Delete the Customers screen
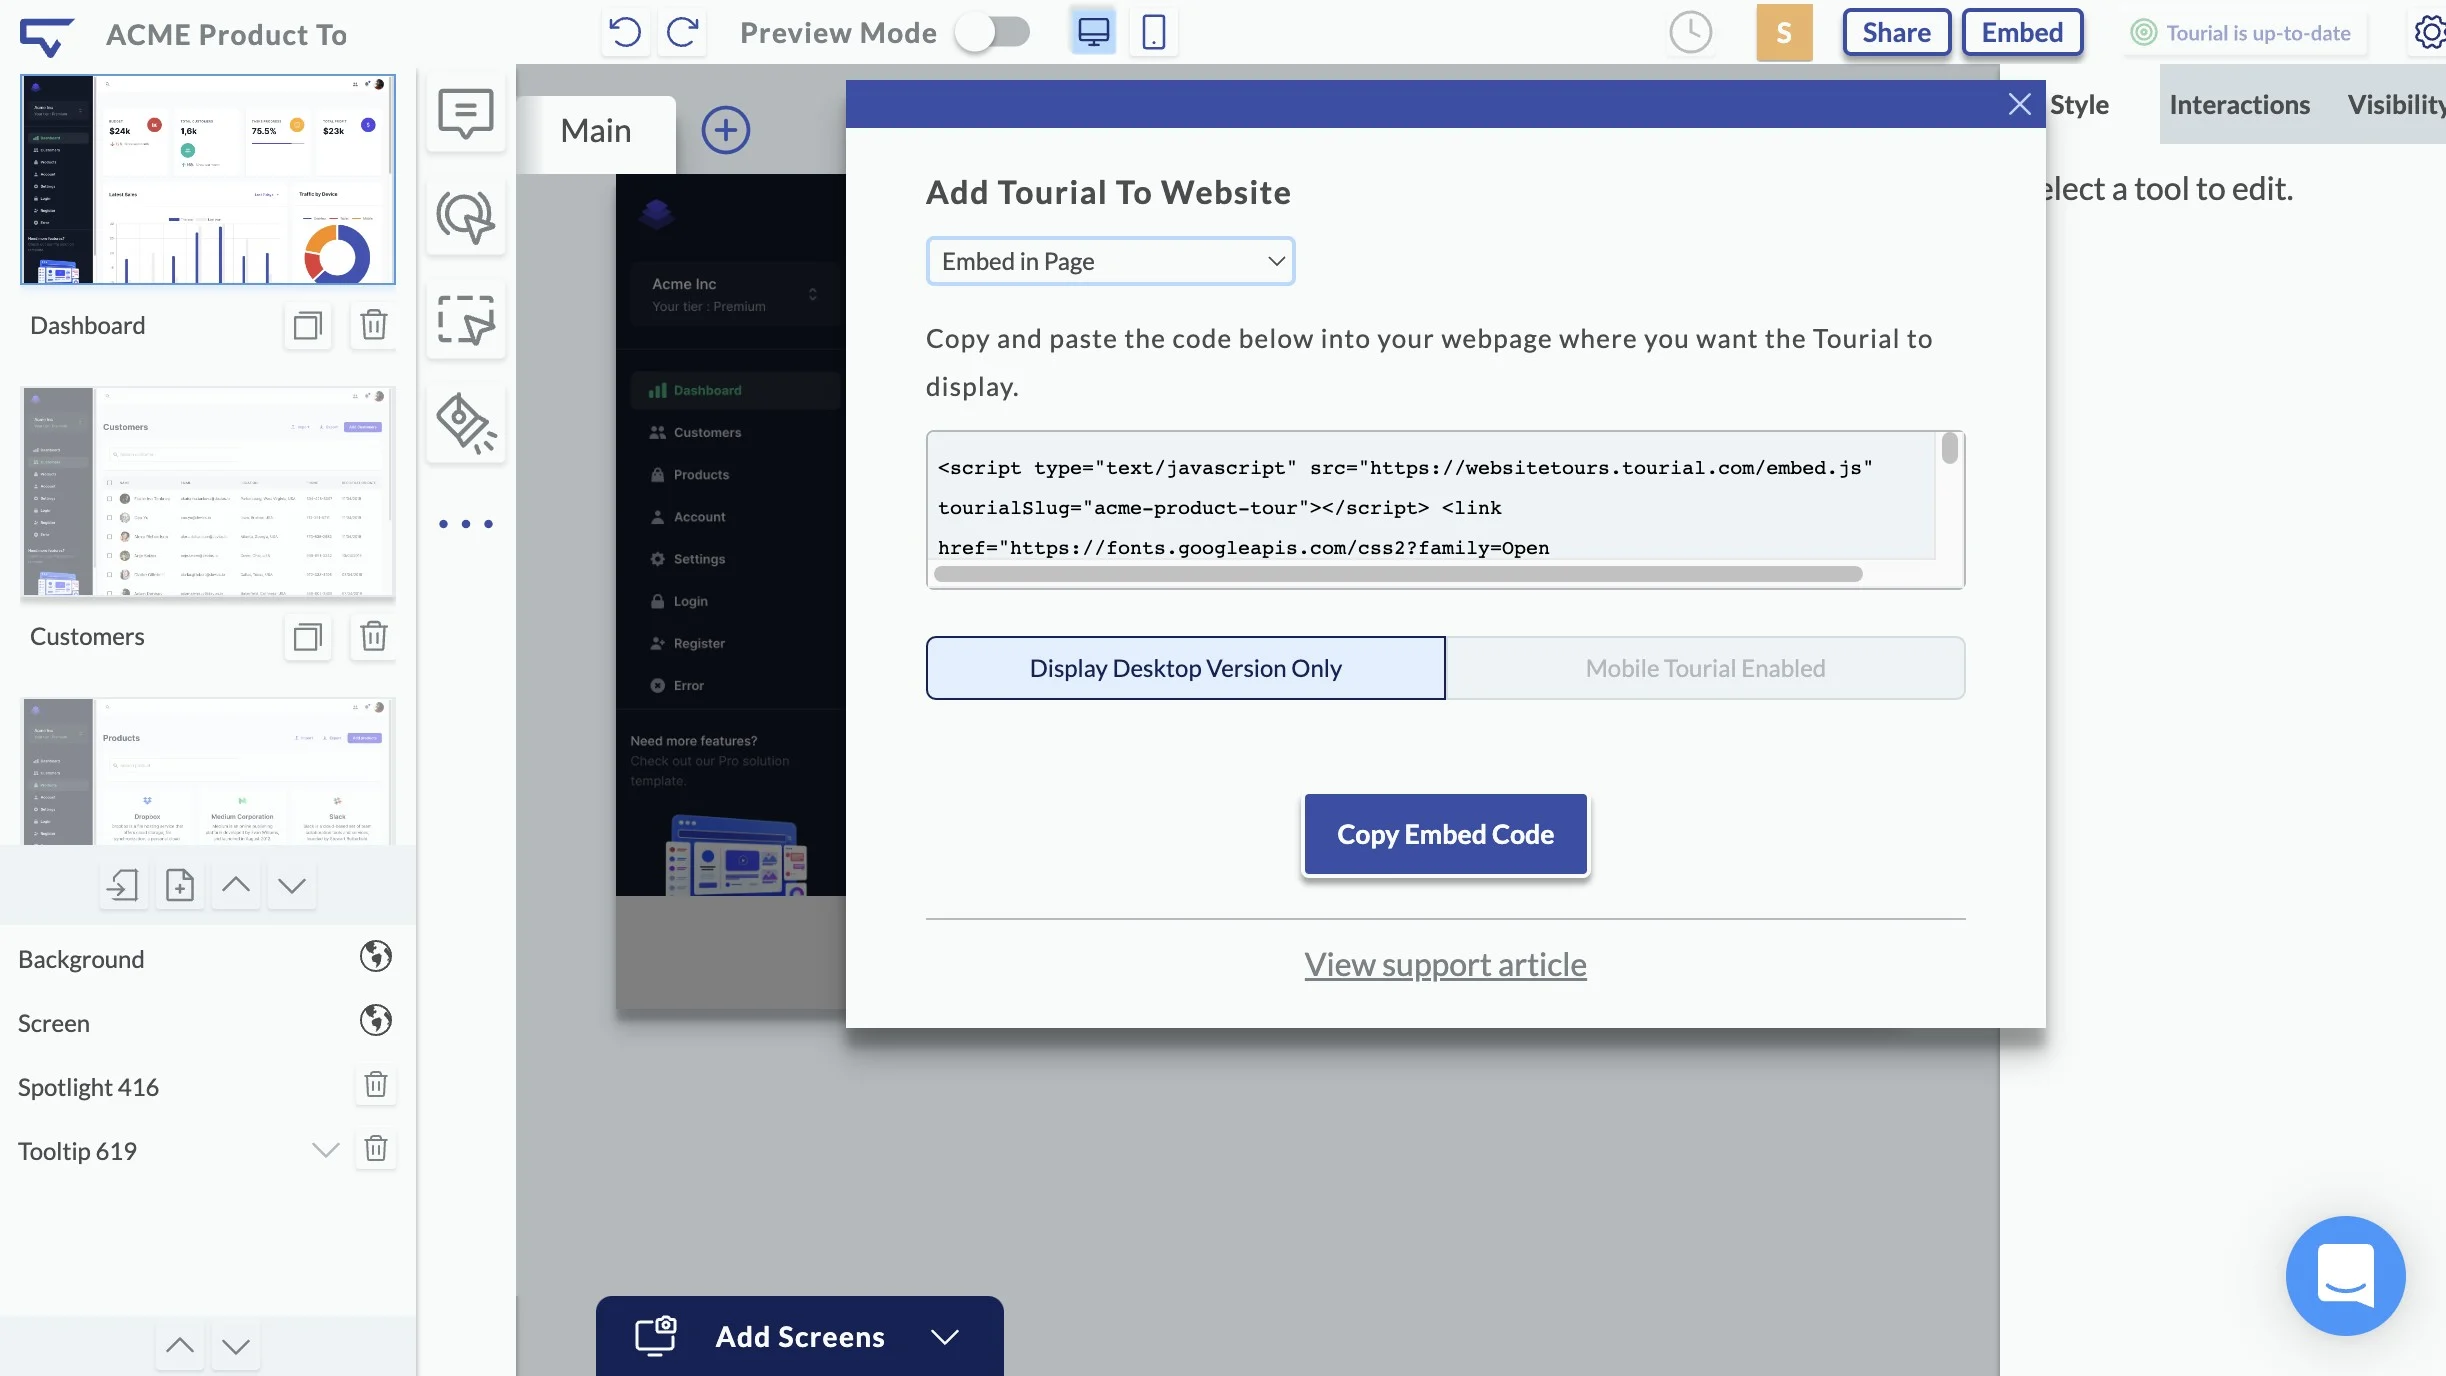The height and width of the screenshot is (1376, 2446). 374,636
